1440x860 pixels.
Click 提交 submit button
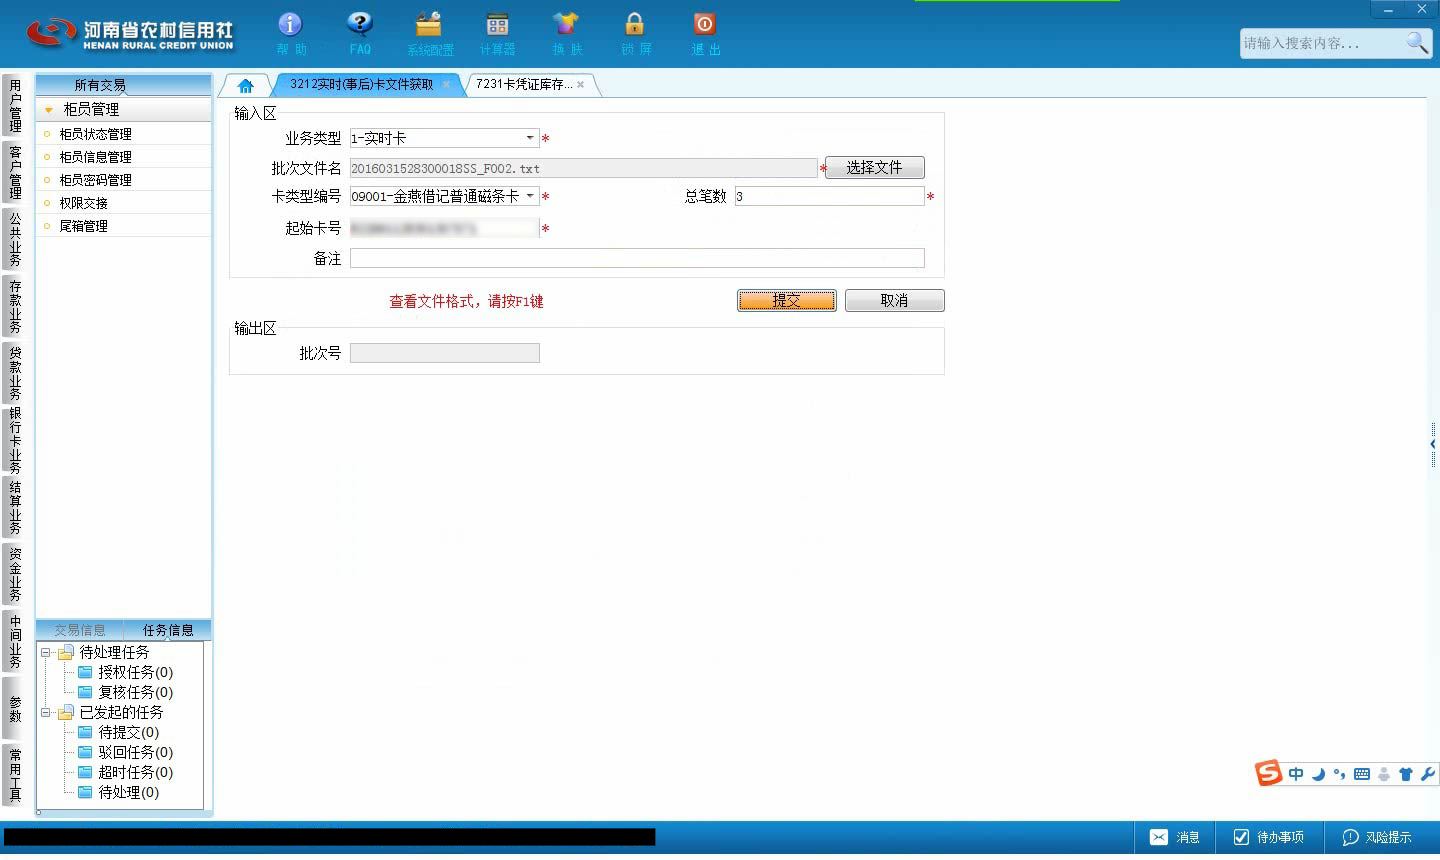787,300
